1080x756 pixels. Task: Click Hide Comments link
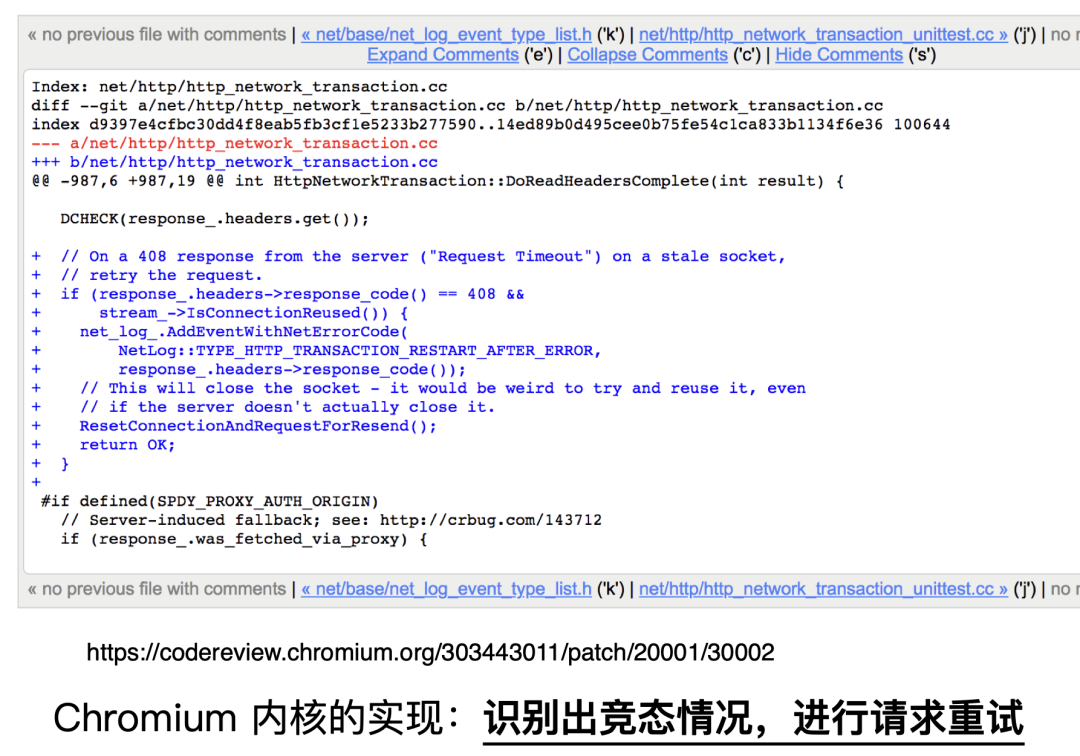(x=839, y=55)
